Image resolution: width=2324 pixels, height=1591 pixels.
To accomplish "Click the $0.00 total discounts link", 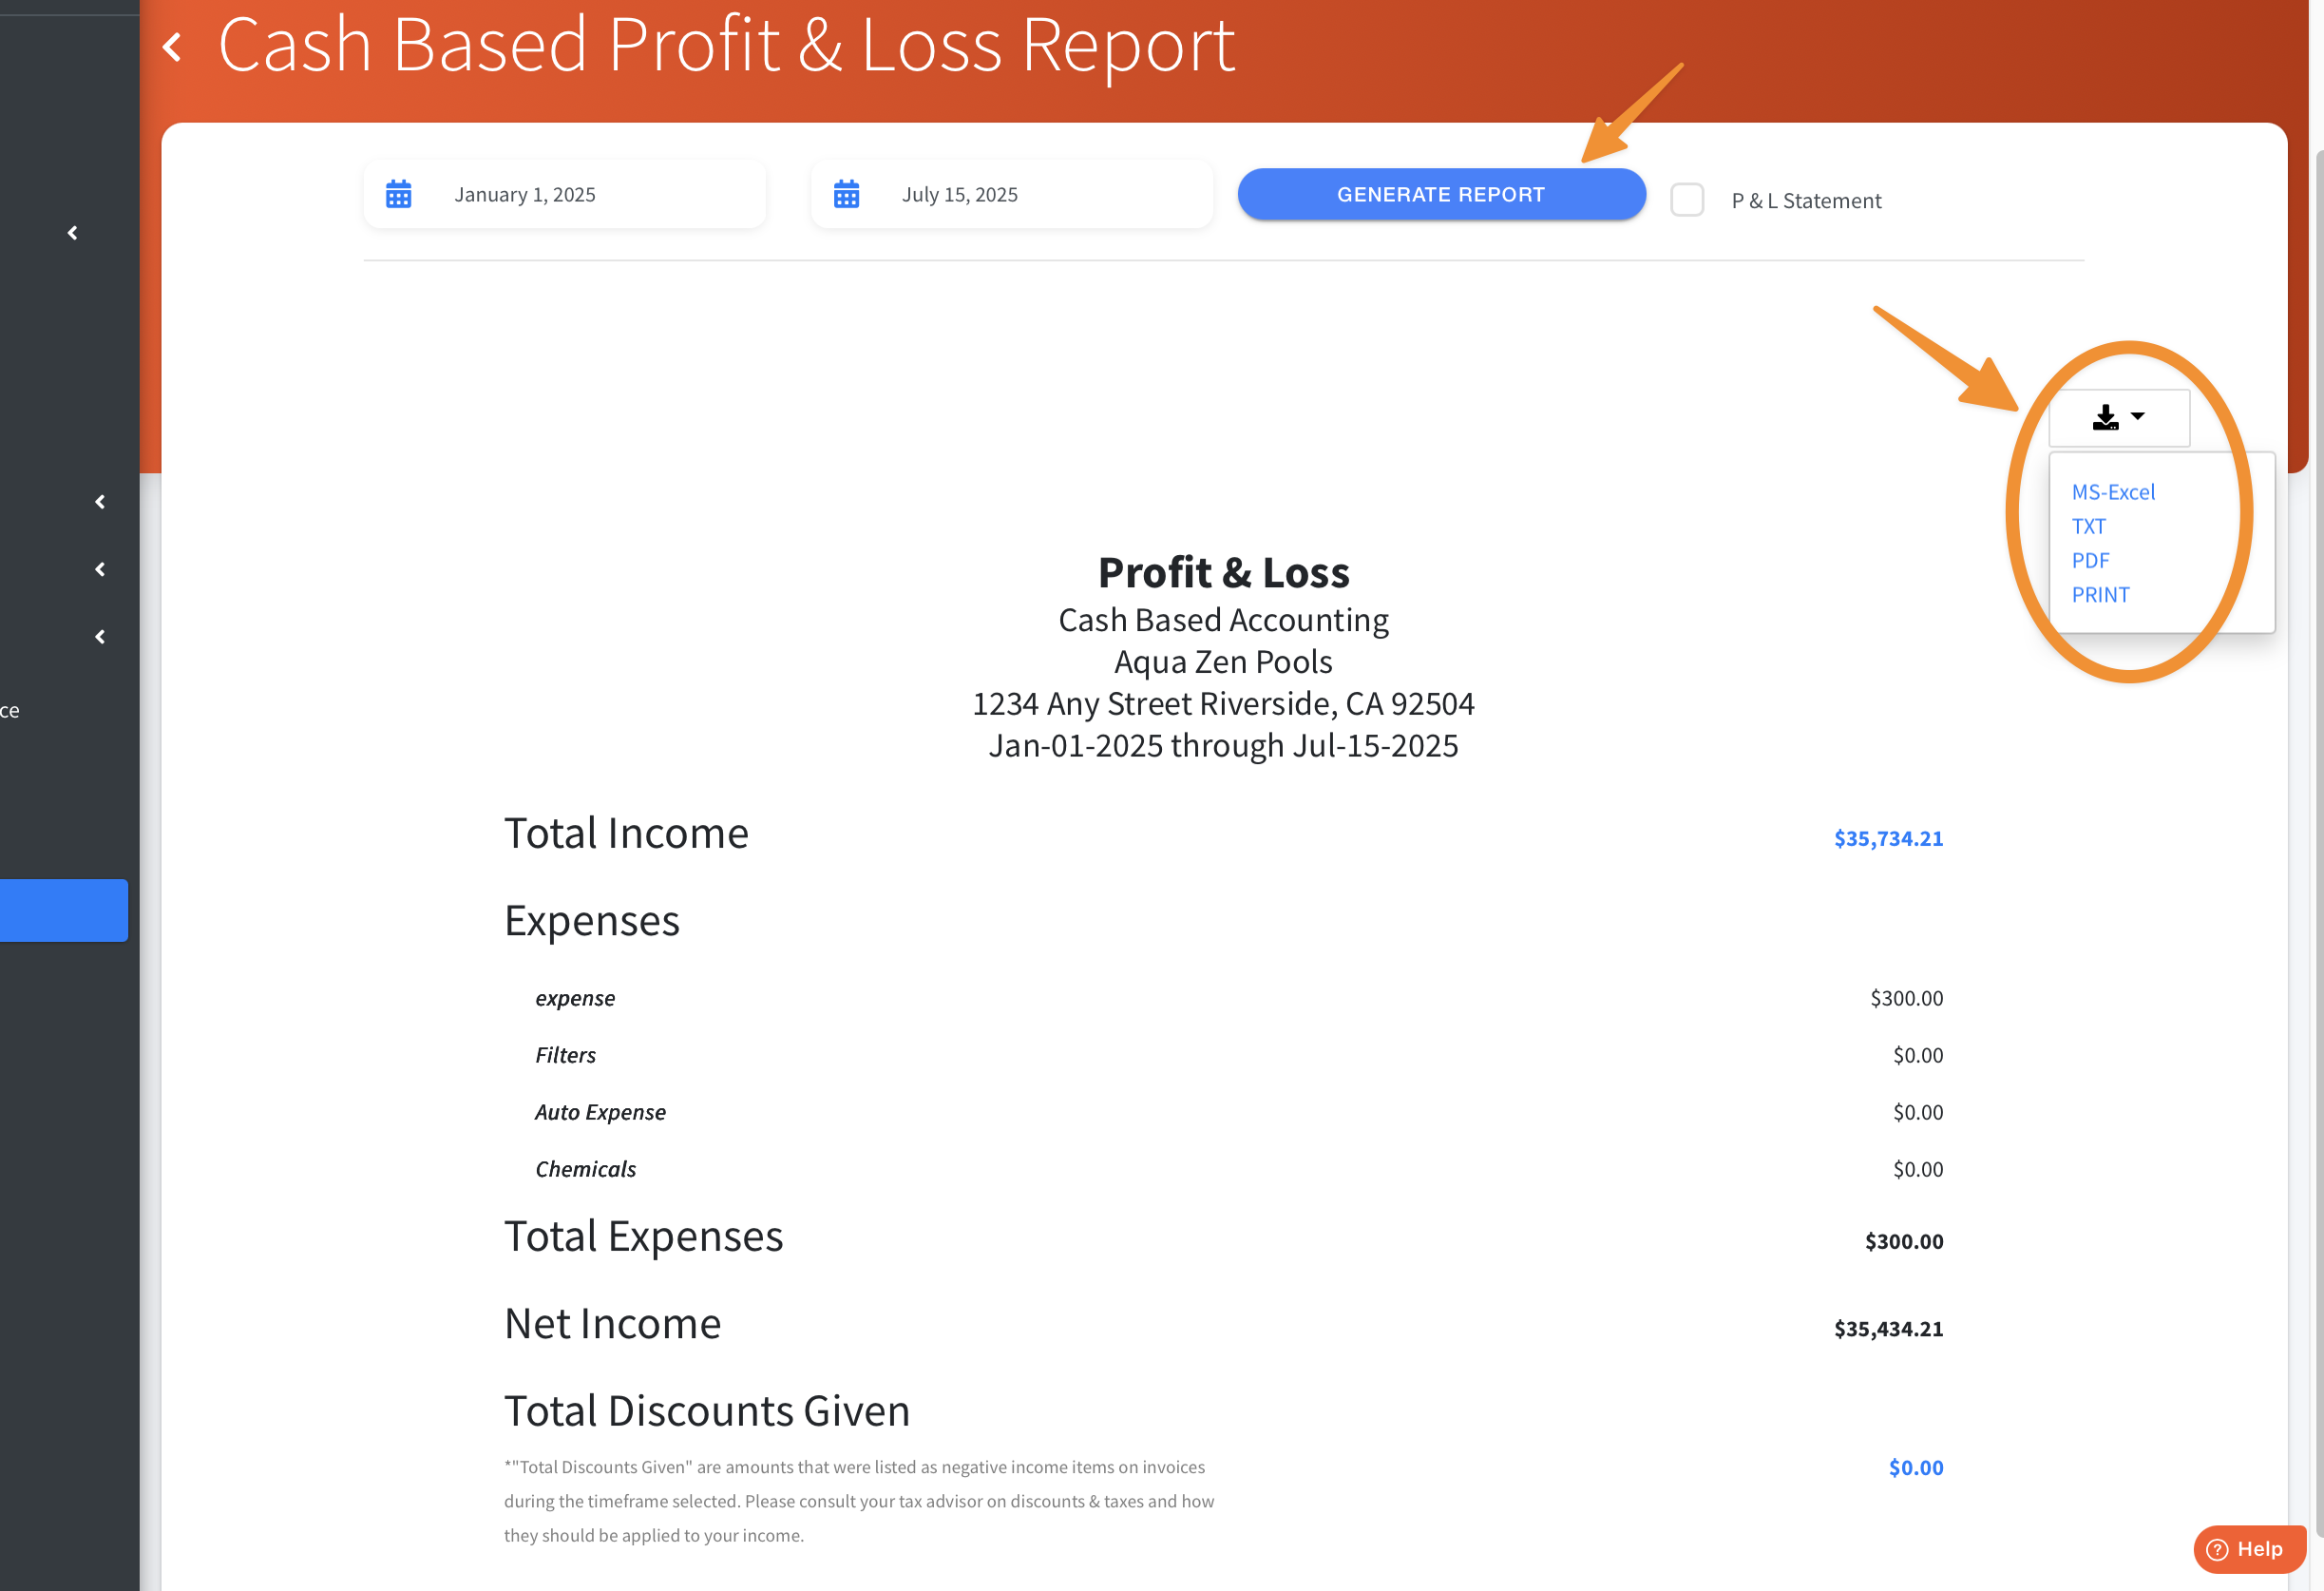I will tap(1915, 1467).
